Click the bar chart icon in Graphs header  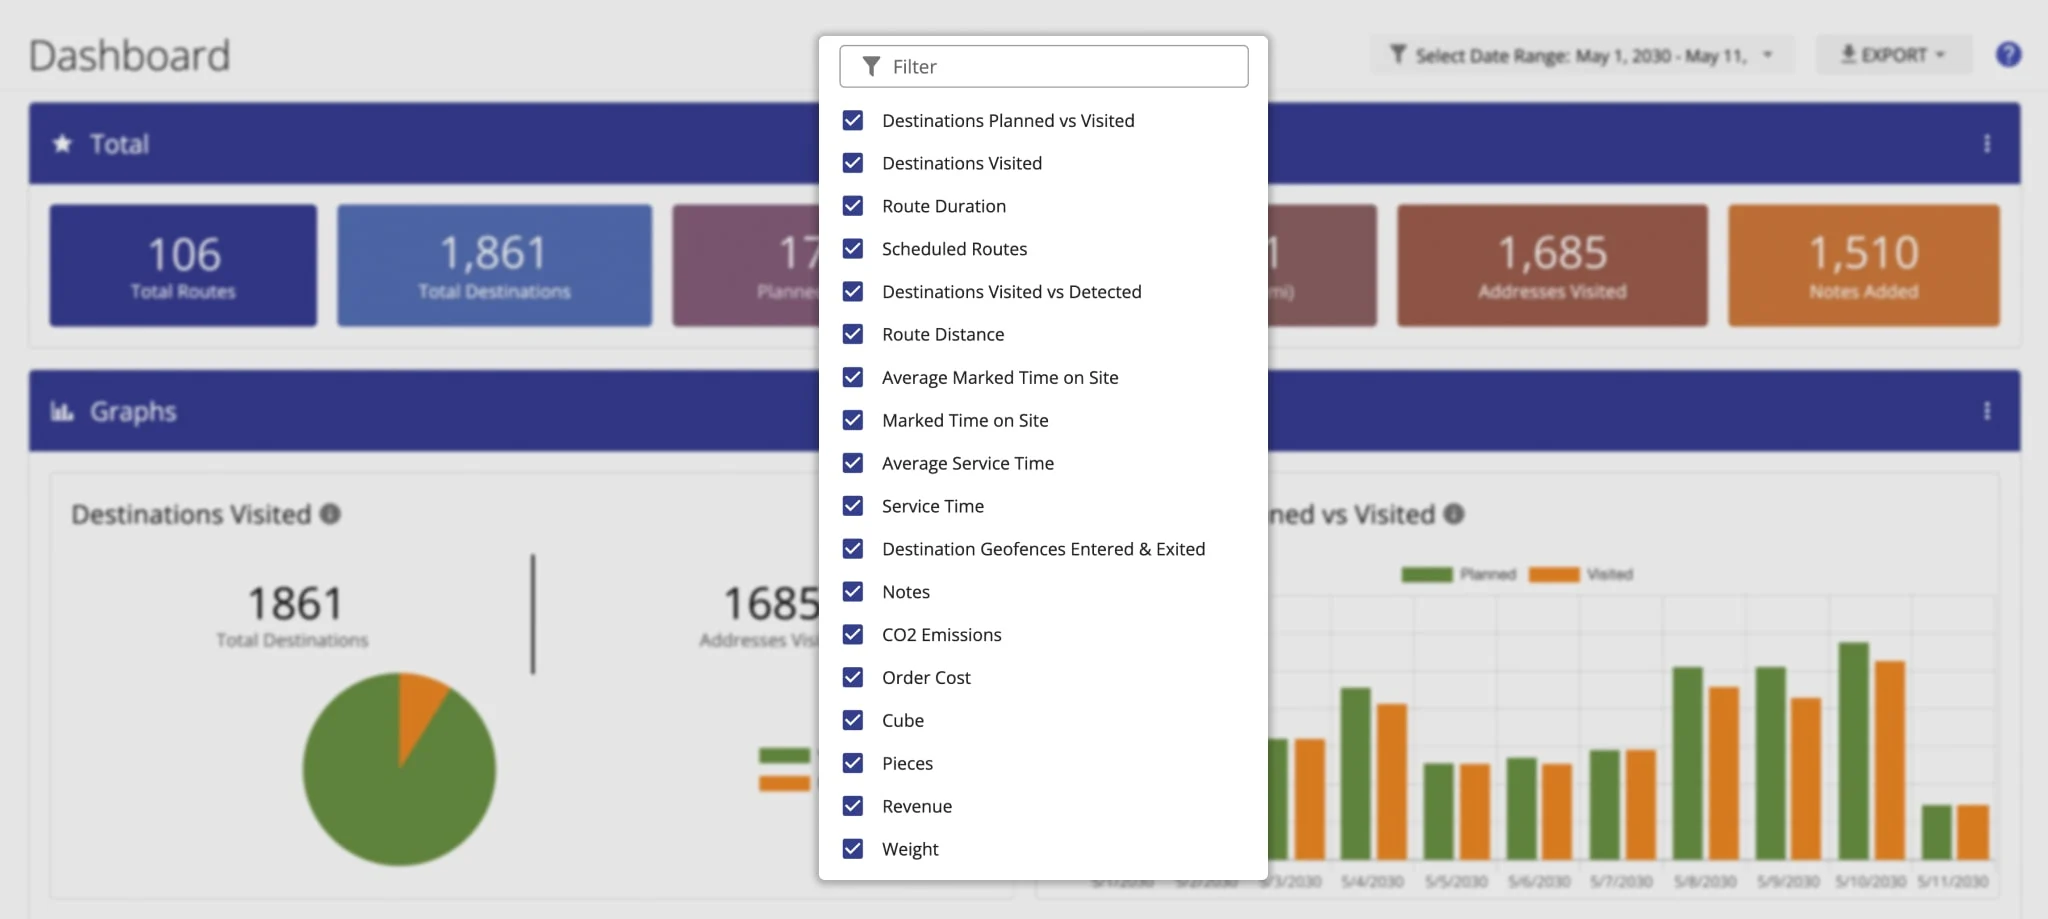[x=62, y=411]
